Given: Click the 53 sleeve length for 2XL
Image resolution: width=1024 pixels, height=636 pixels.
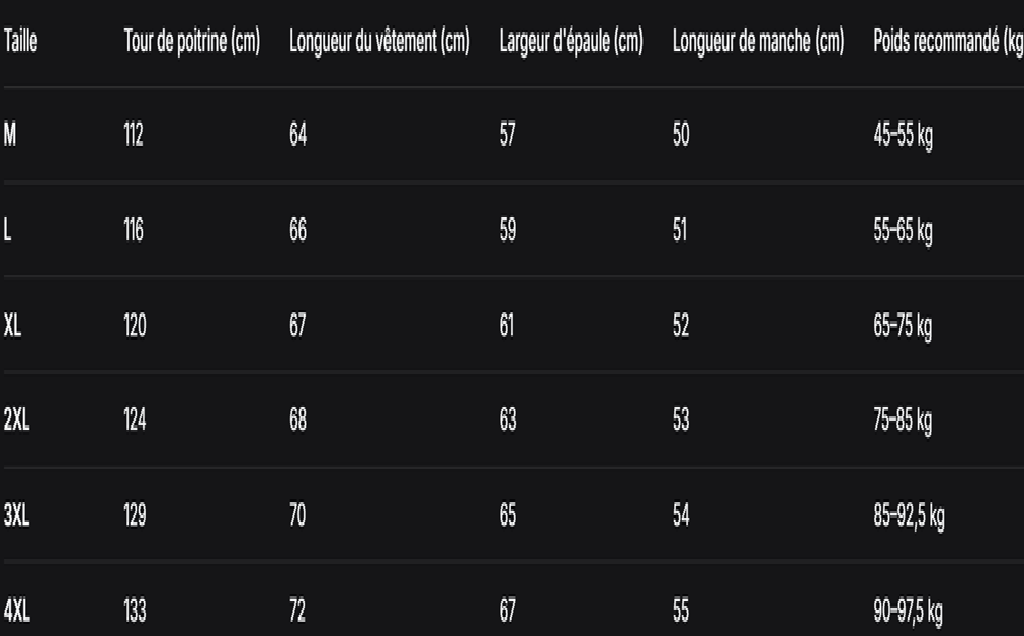Looking at the screenshot, I should (x=681, y=419).
